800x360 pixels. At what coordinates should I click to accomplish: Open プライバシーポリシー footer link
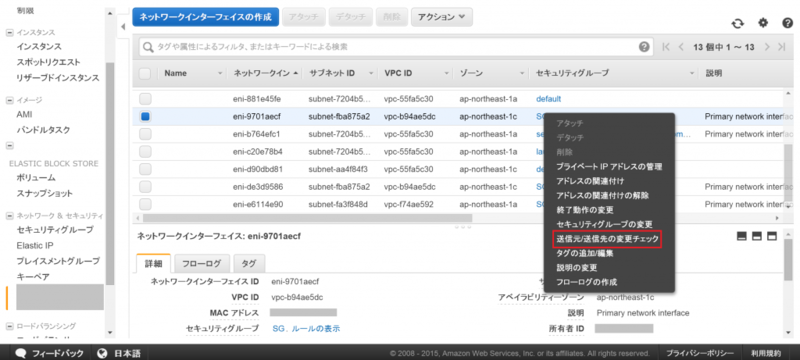point(700,353)
